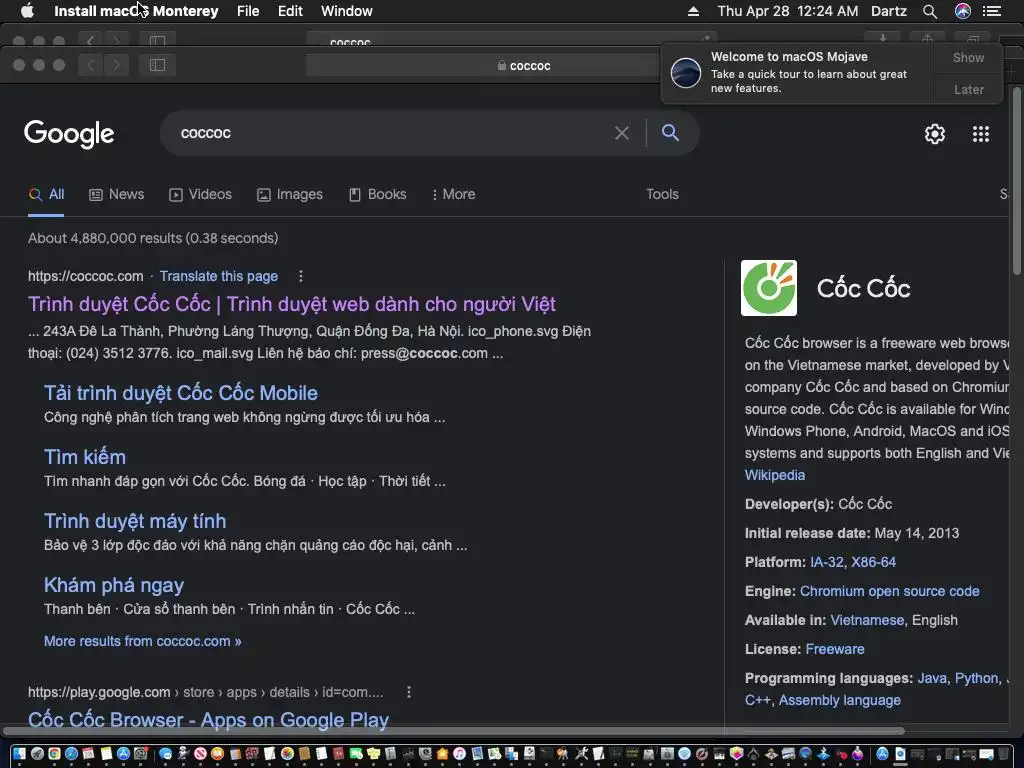Open Messages from the Dock
Image resolution: width=1024 pixels, height=768 pixels.
(165, 754)
